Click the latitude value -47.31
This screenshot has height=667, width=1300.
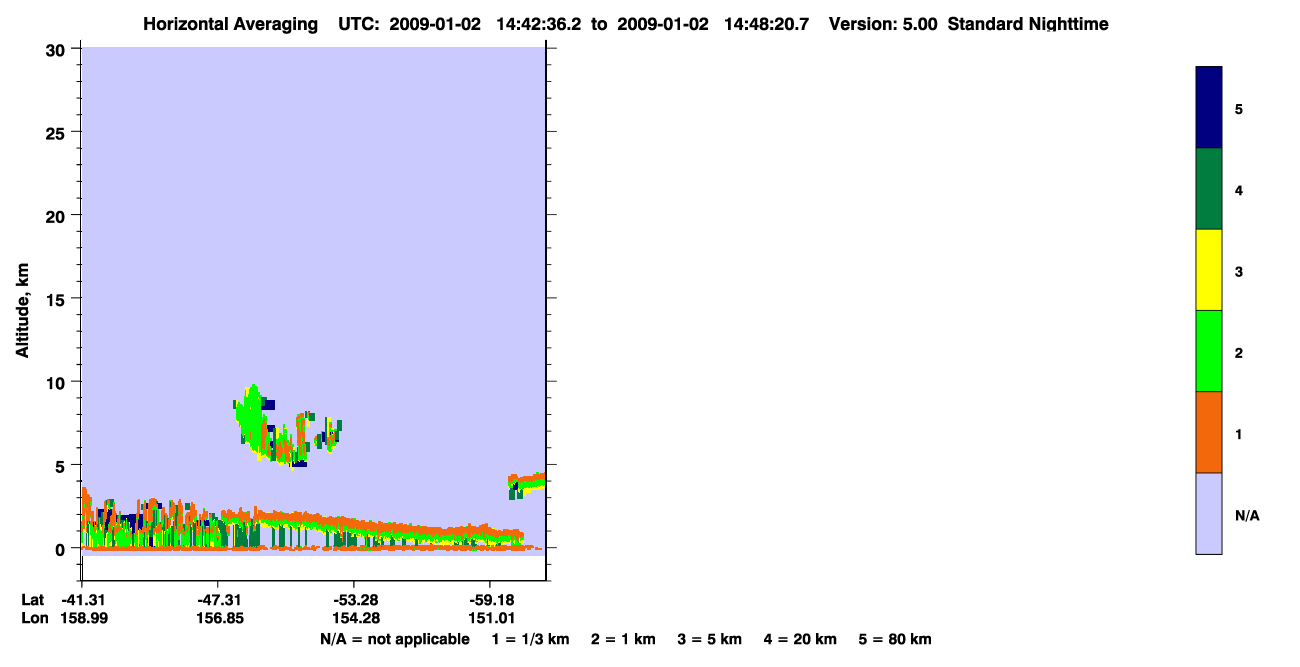(220, 599)
